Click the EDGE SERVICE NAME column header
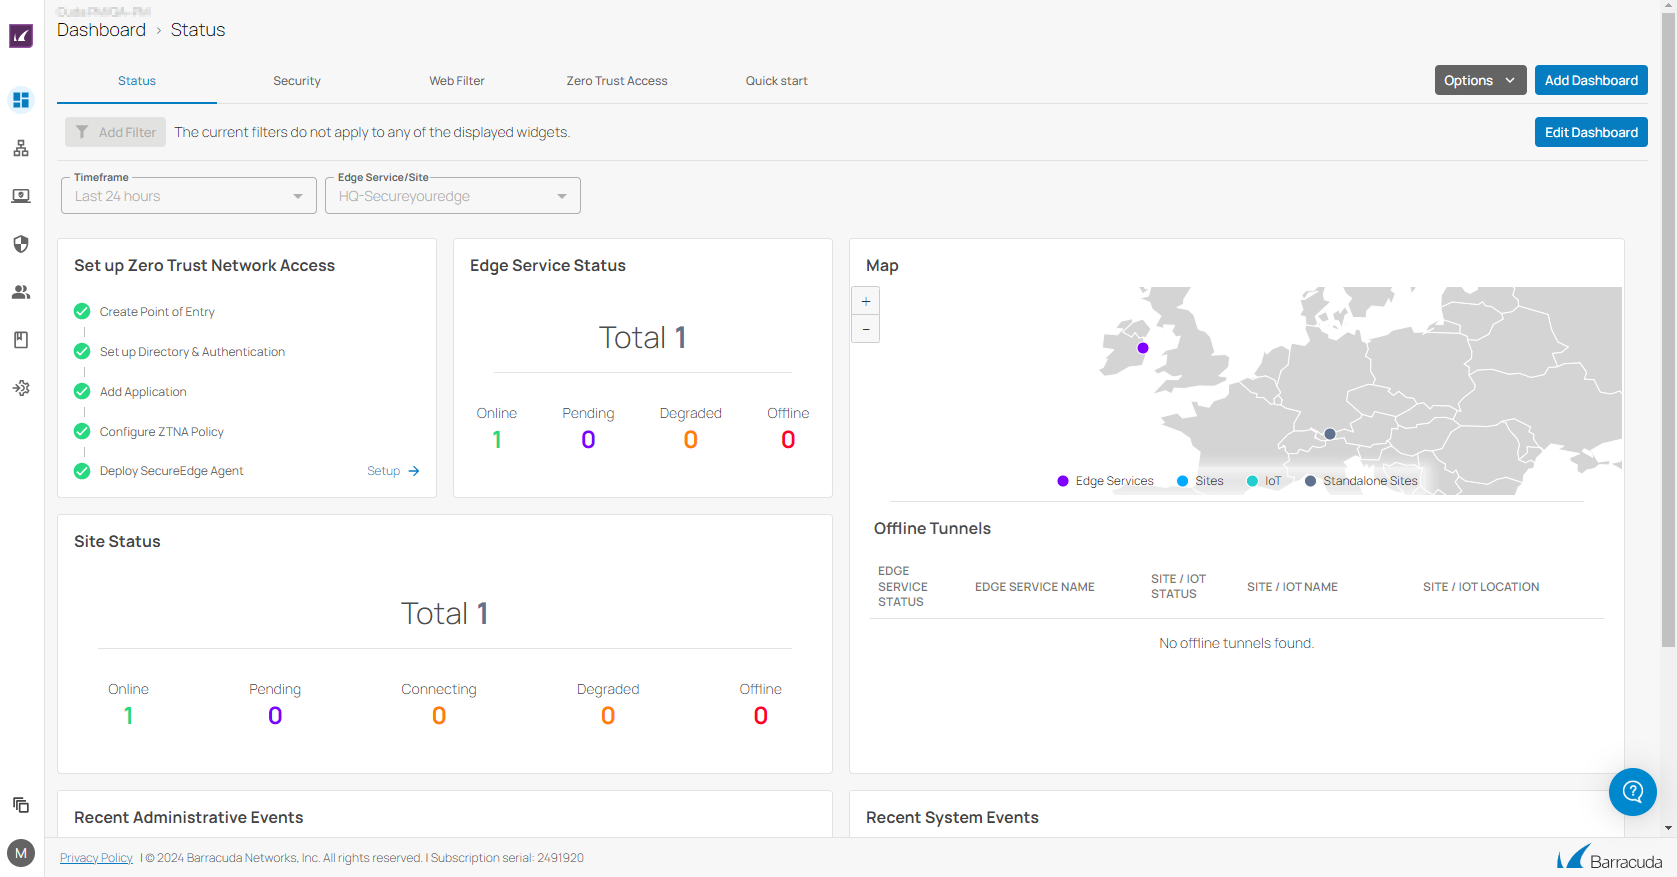This screenshot has width=1677, height=877. [x=1035, y=587]
